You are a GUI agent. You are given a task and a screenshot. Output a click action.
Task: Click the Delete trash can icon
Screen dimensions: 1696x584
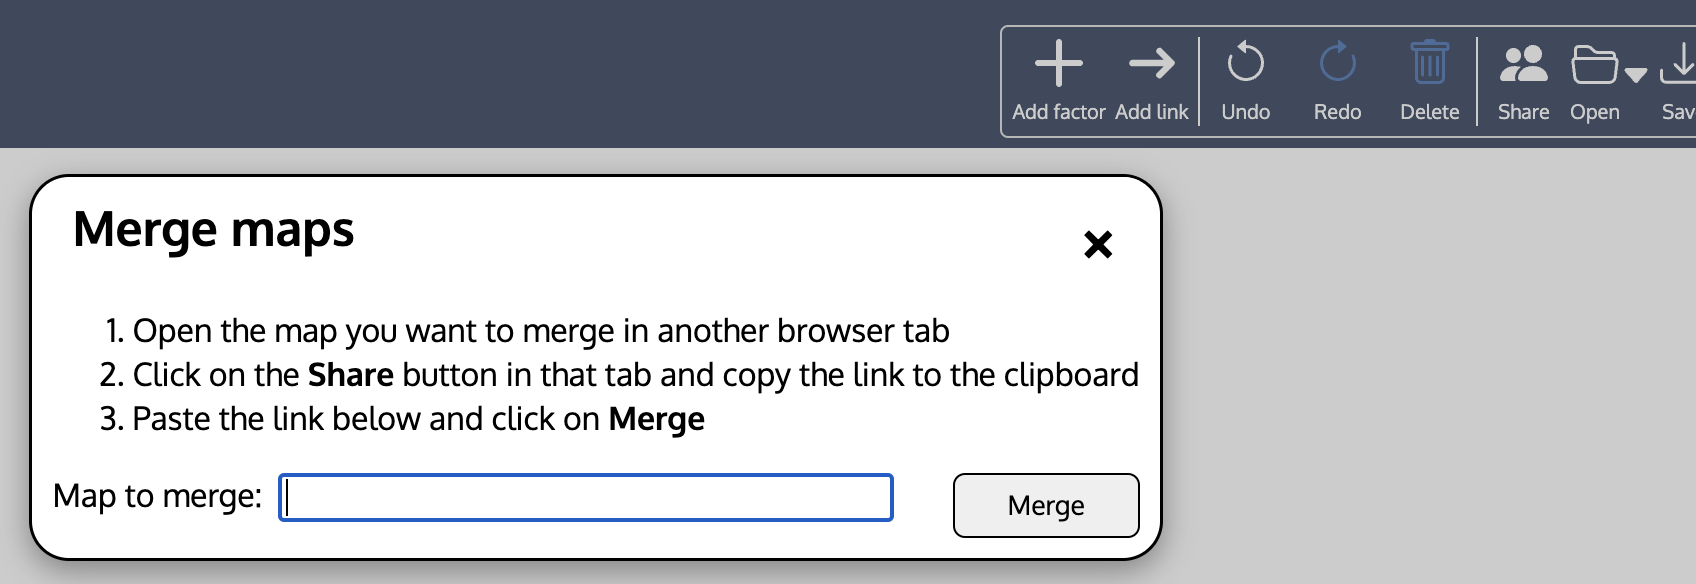pos(1430,62)
